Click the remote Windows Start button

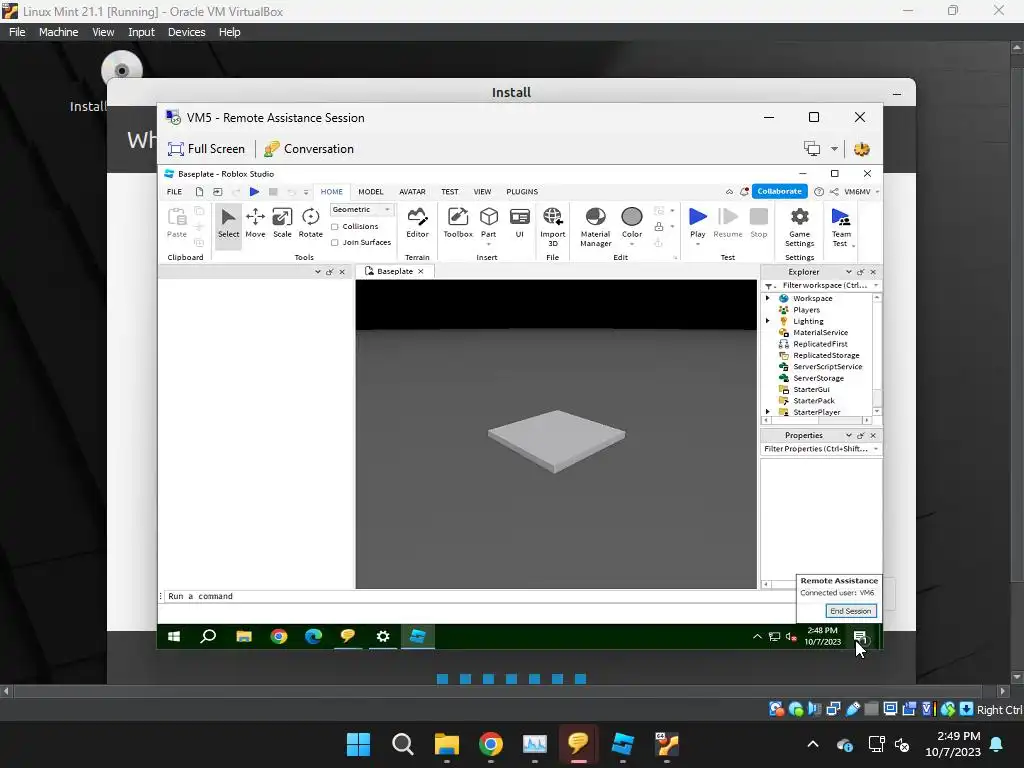point(174,636)
